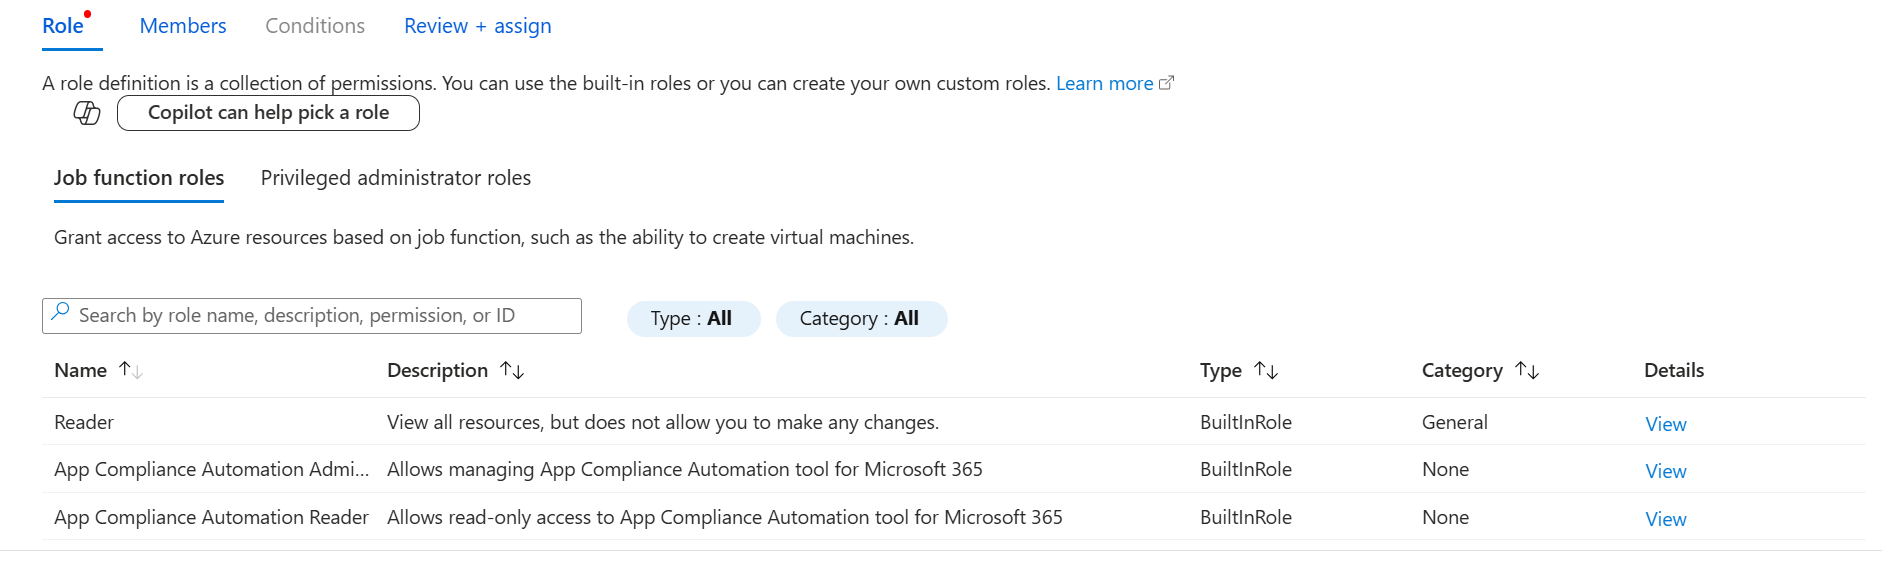Click the Type column header

coord(1221,370)
